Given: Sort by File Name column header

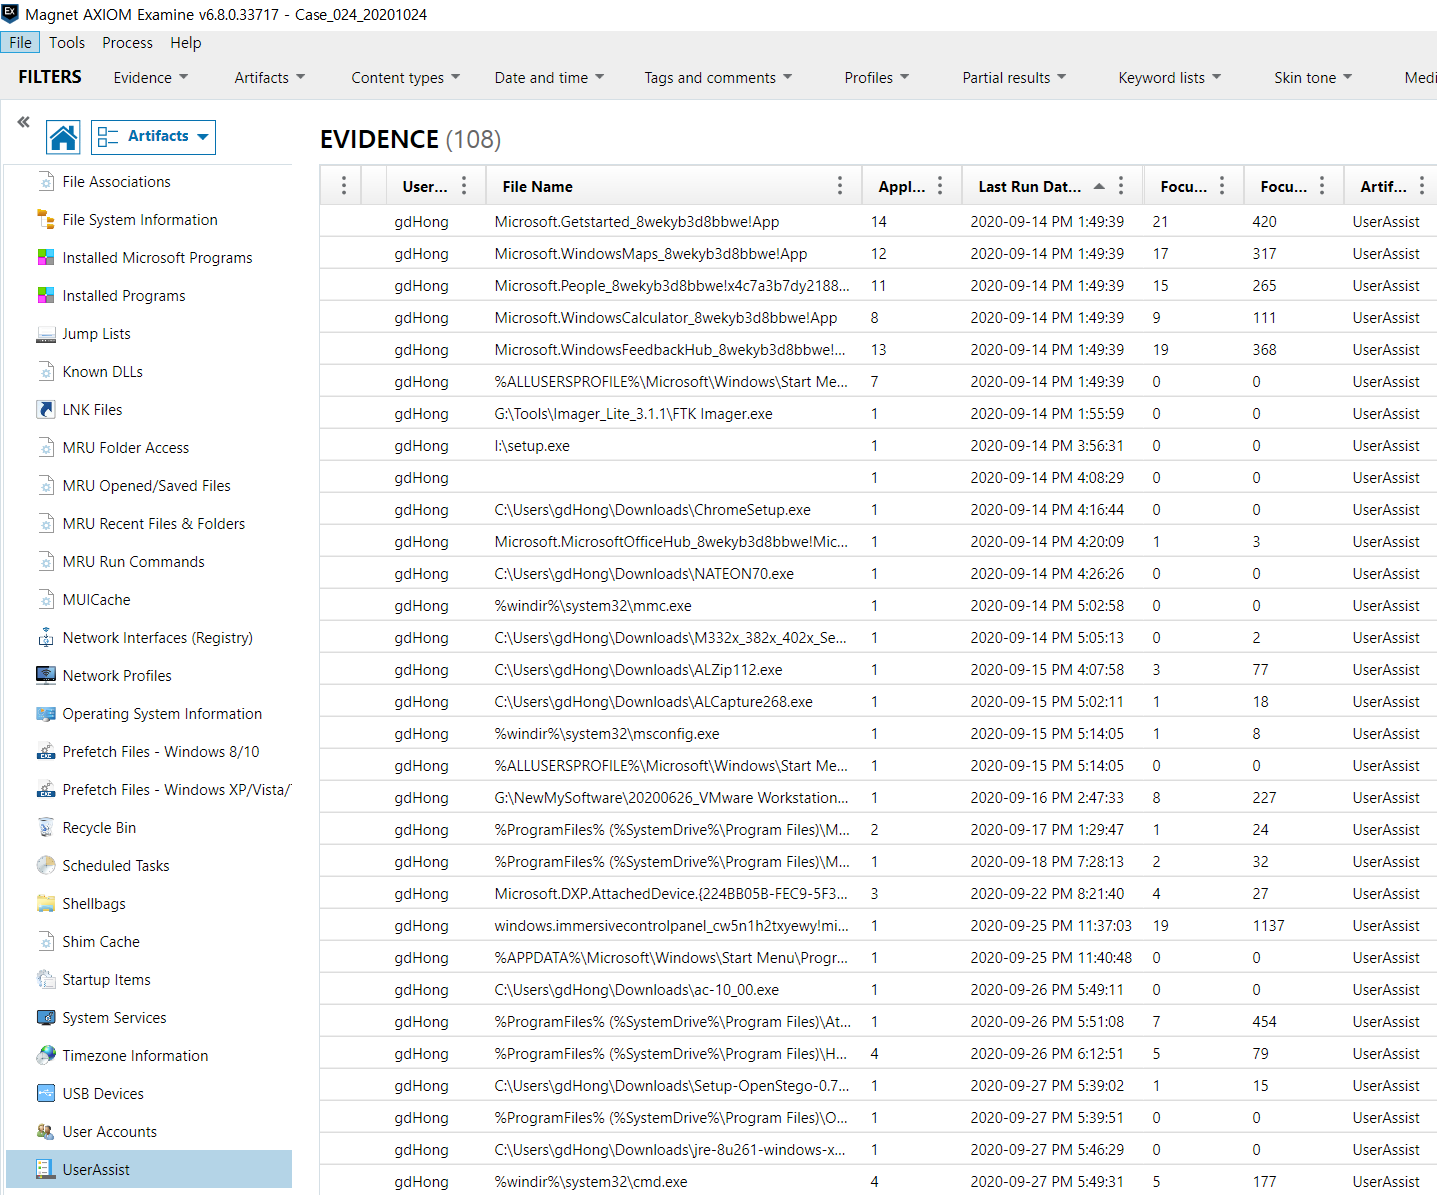Looking at the screenshot, I should 538,187.
